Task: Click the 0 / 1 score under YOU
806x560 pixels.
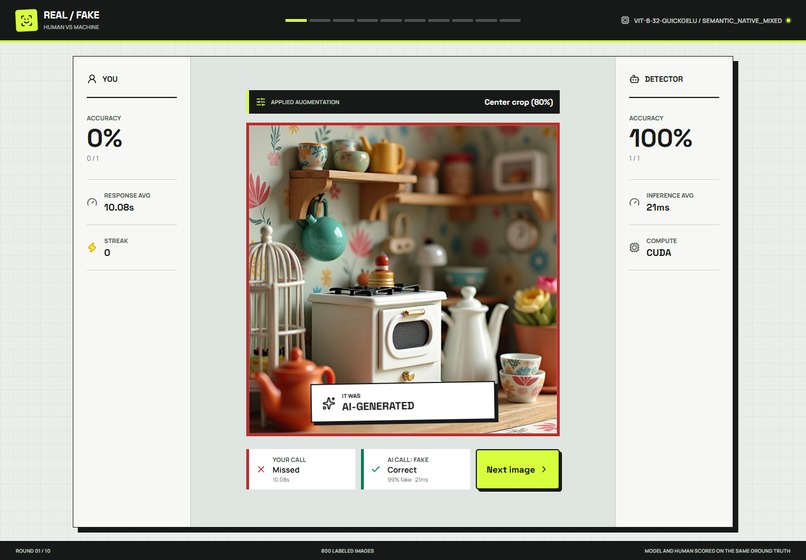Action: (x=93, y=158)
